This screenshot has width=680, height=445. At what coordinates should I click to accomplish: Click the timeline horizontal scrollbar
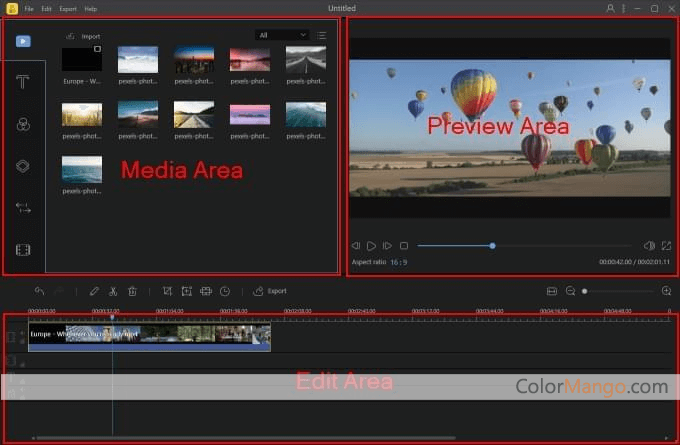[x=245, y=438]
